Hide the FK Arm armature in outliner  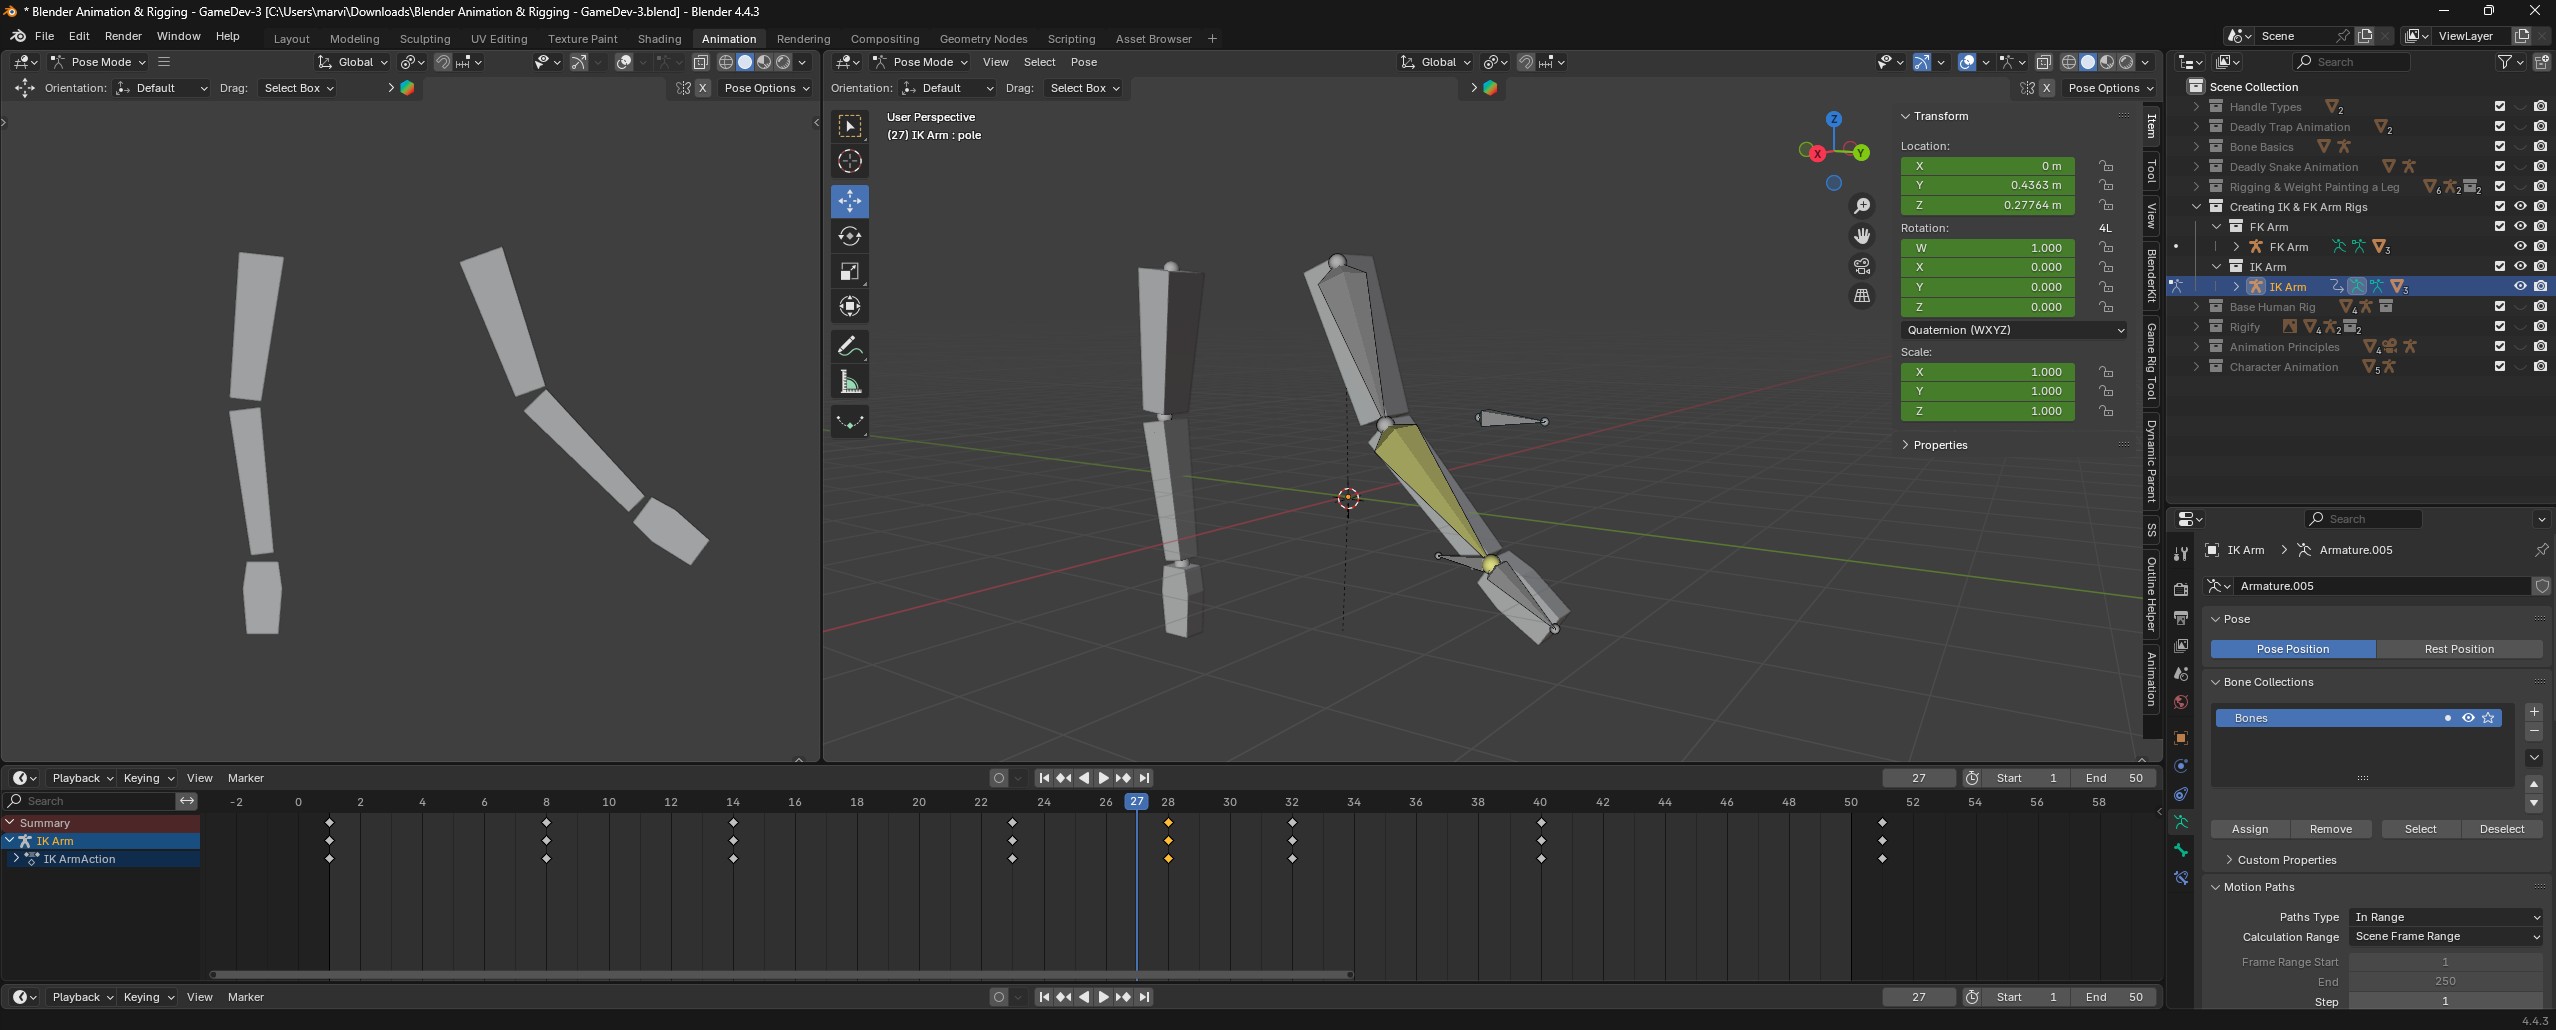click(2519, 247)
